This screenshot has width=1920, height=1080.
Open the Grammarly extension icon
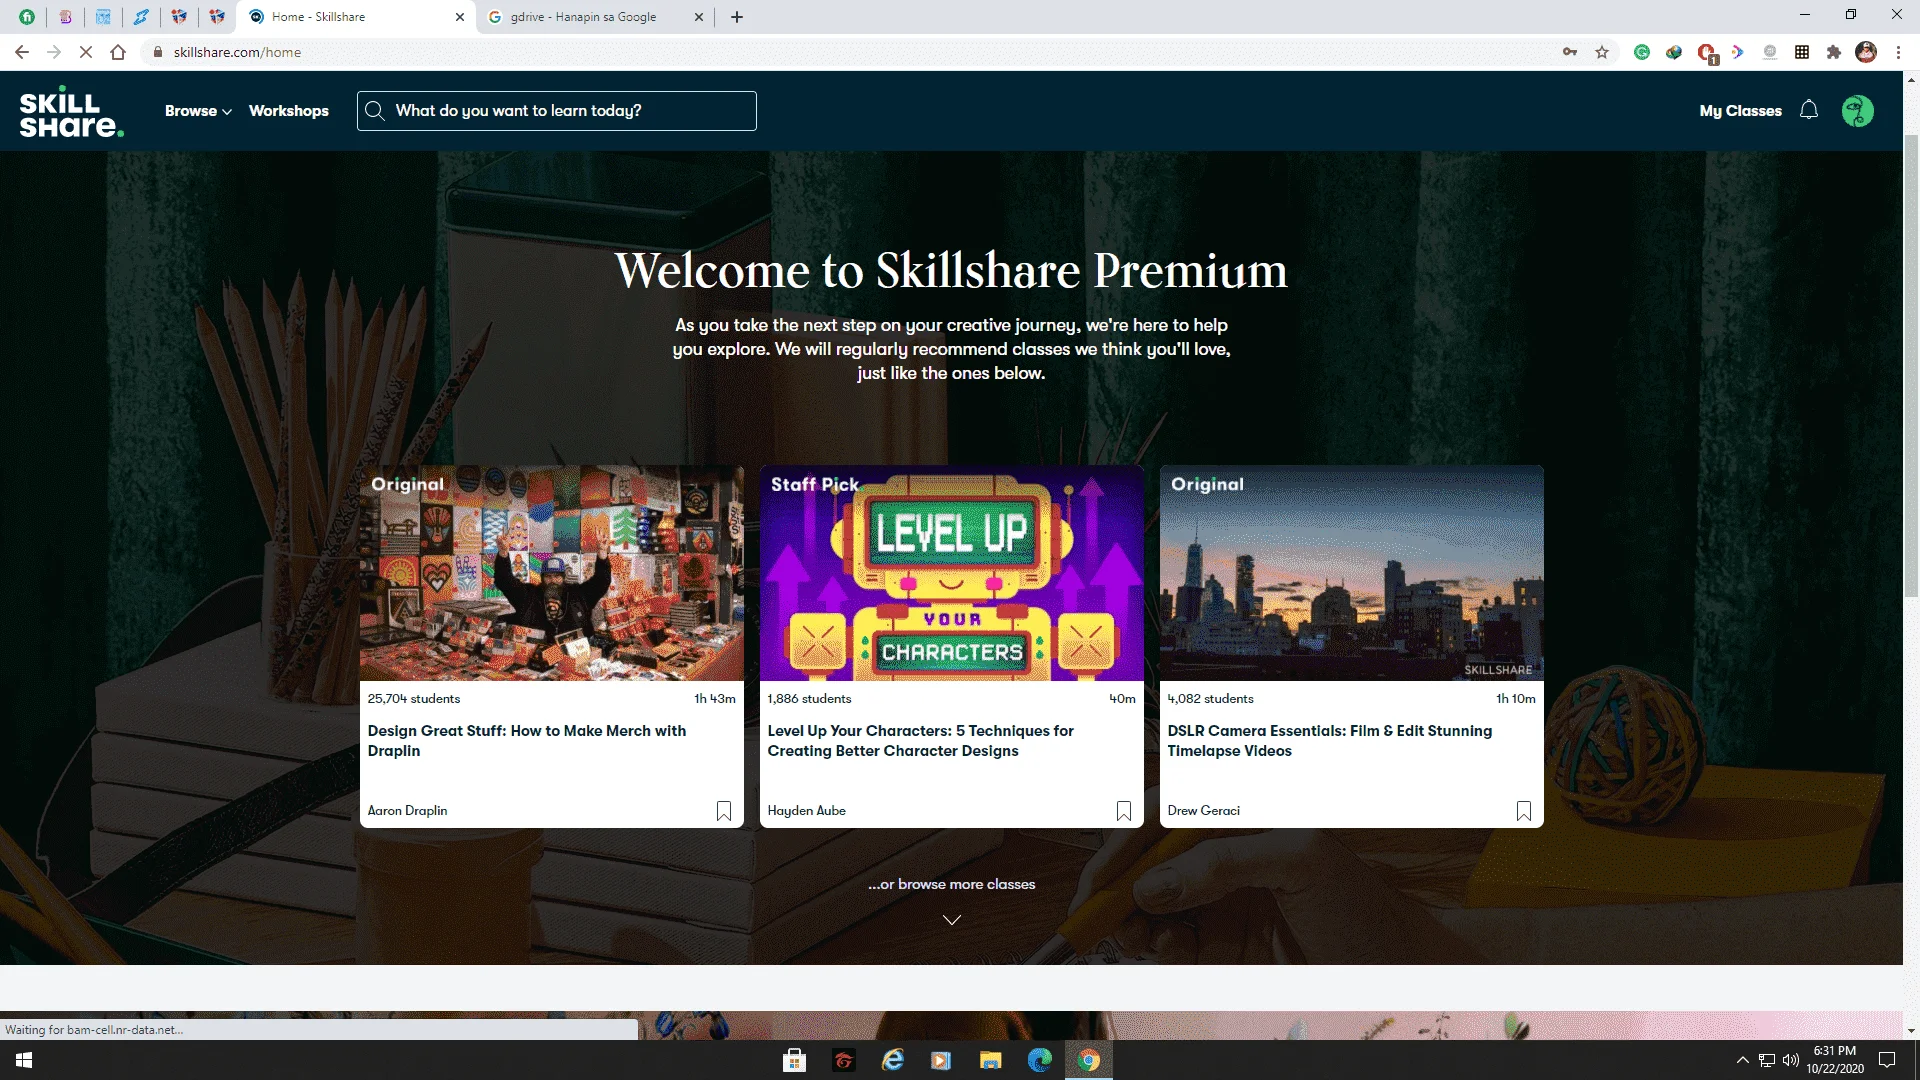(1642, 52)
